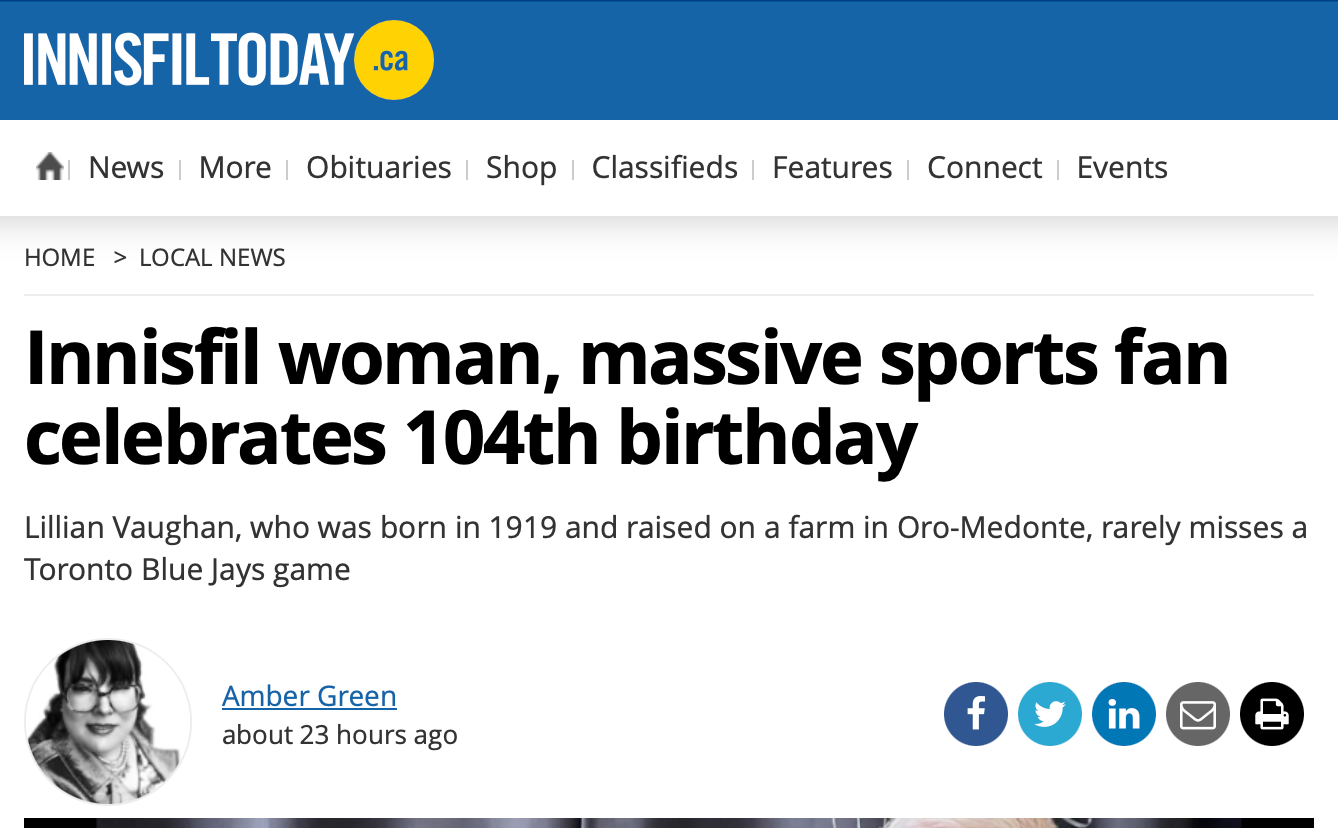
Task: Share article on Facebook
Action: [976, 714]
